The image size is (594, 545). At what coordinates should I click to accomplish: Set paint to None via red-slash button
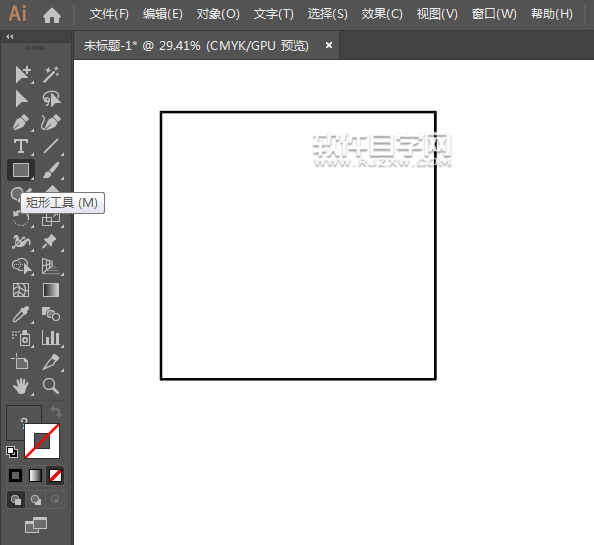(55, 475)
